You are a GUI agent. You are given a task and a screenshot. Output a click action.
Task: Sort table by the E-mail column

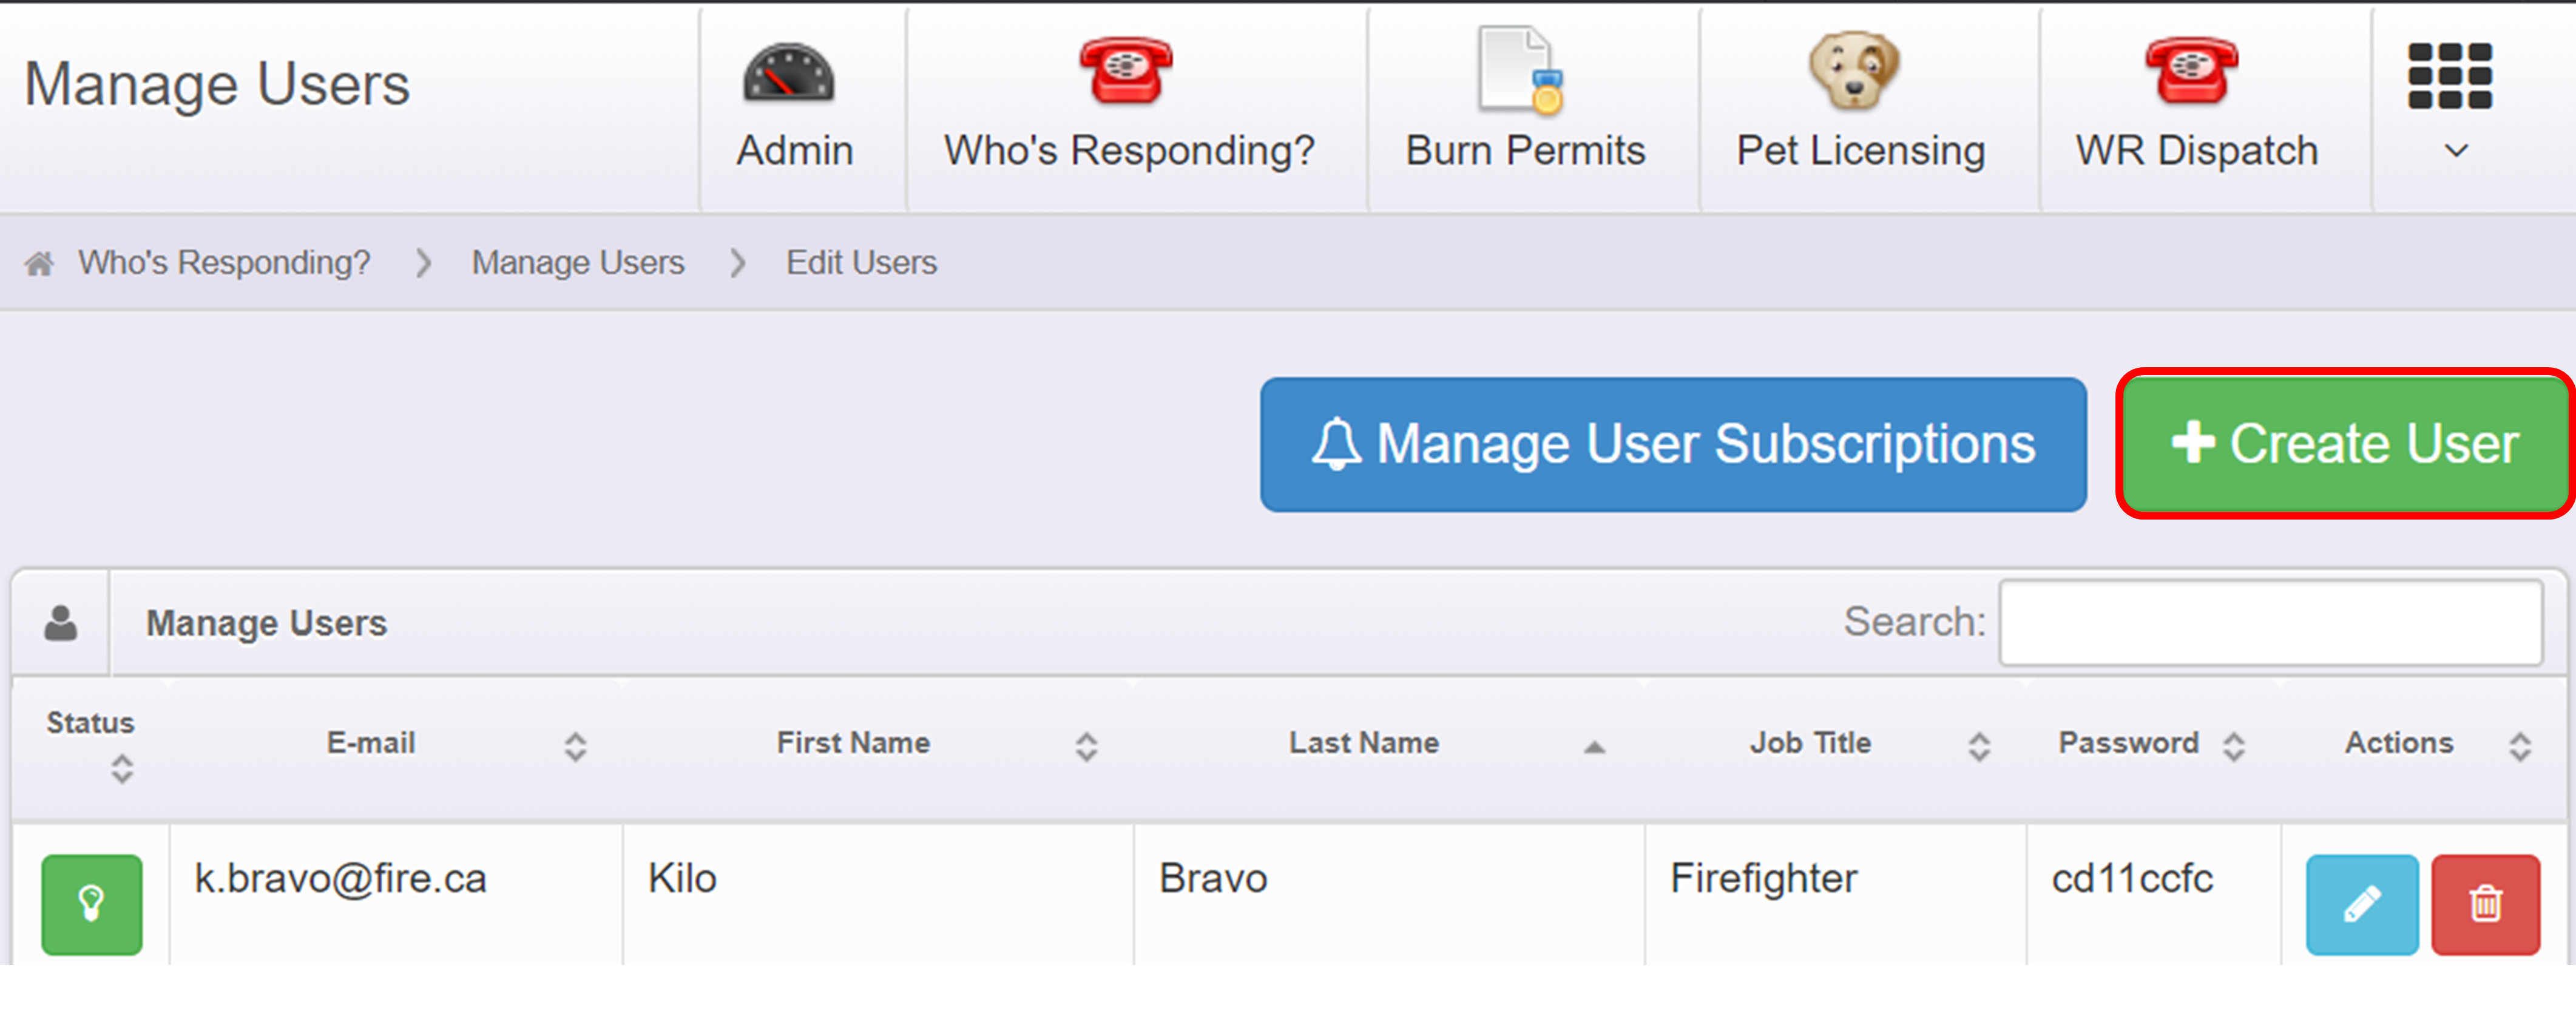(371, 743)
